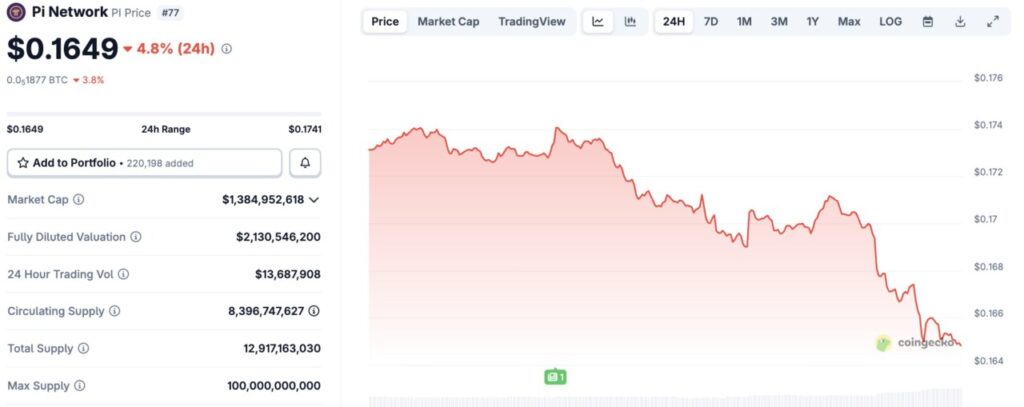1024x407 pixels.
Task: Select the 24H time range
Action: (674, 22)
